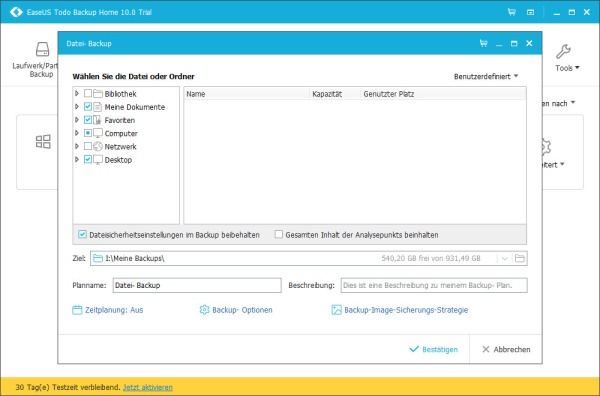Expand the Bibliothek tree node
The image size is (600, 396).
(77, 93)
